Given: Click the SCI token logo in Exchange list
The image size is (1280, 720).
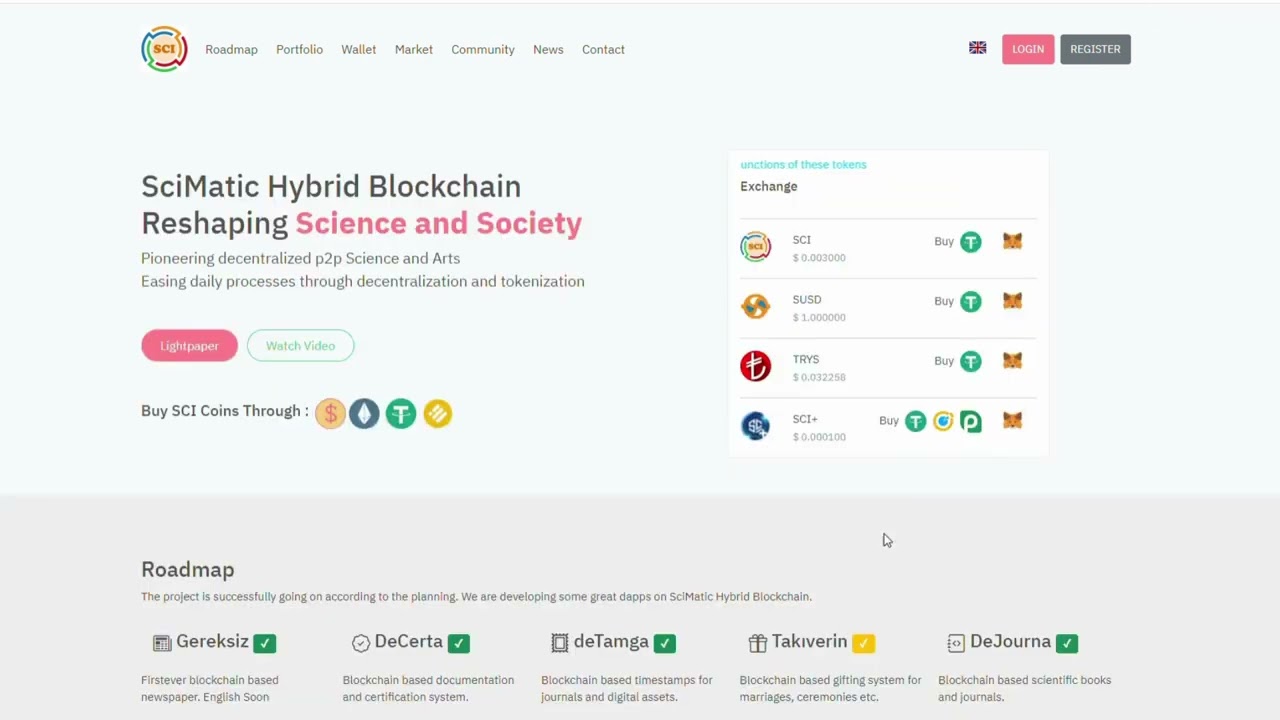Looking at the screenshot, I should pos(756,246).
